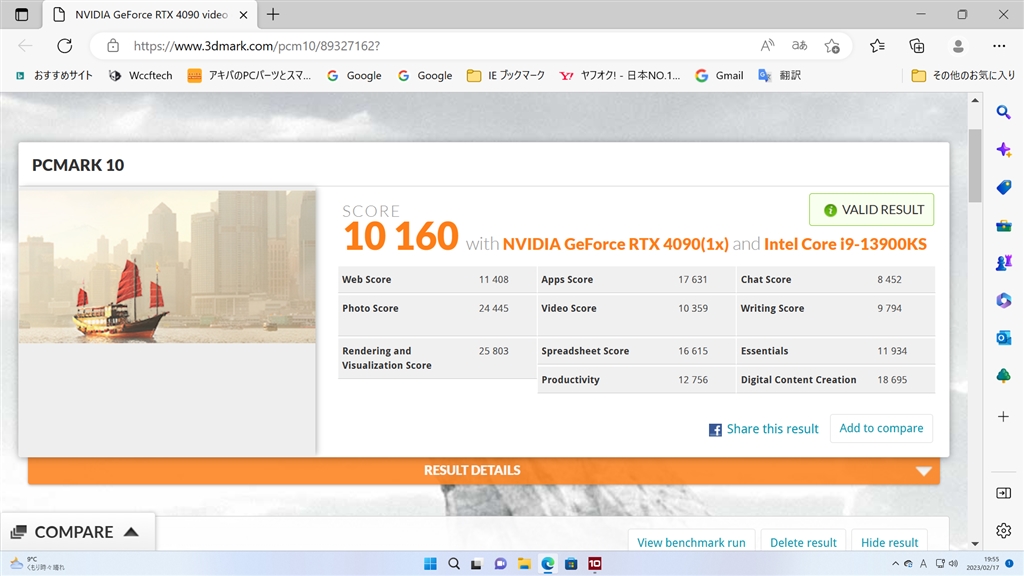This screenshot has width=1024, height=576.
Task: Click the Intel Core i9-13900KS link
Action: click(845, 244)
